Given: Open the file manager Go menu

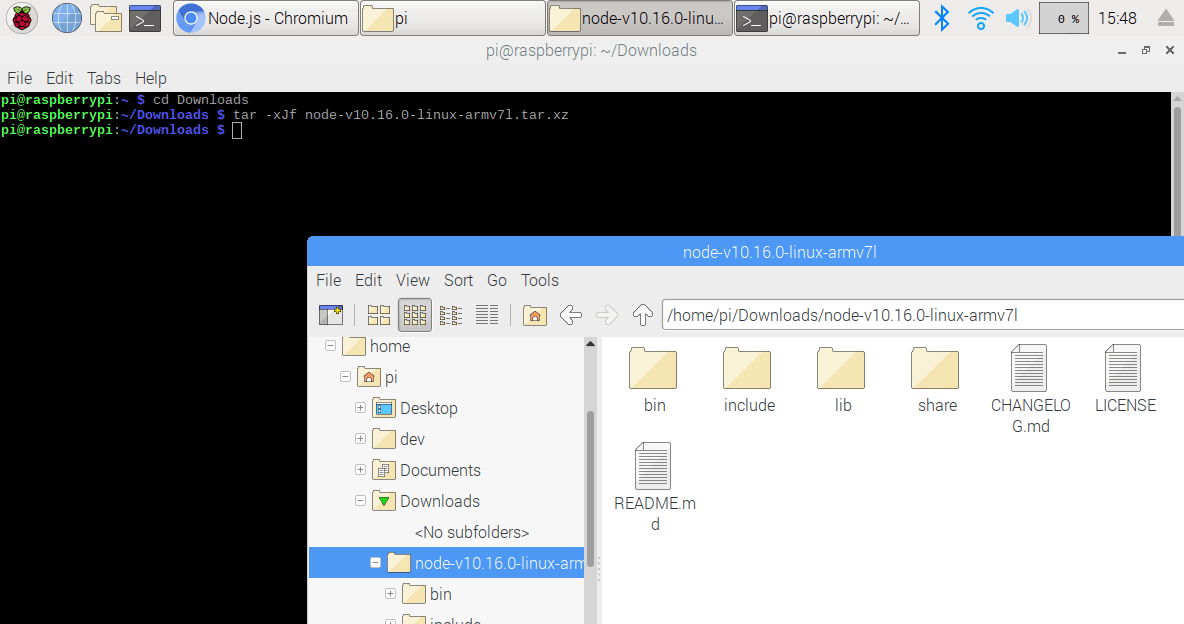Looking at the screenshot, I should [497, 280].
